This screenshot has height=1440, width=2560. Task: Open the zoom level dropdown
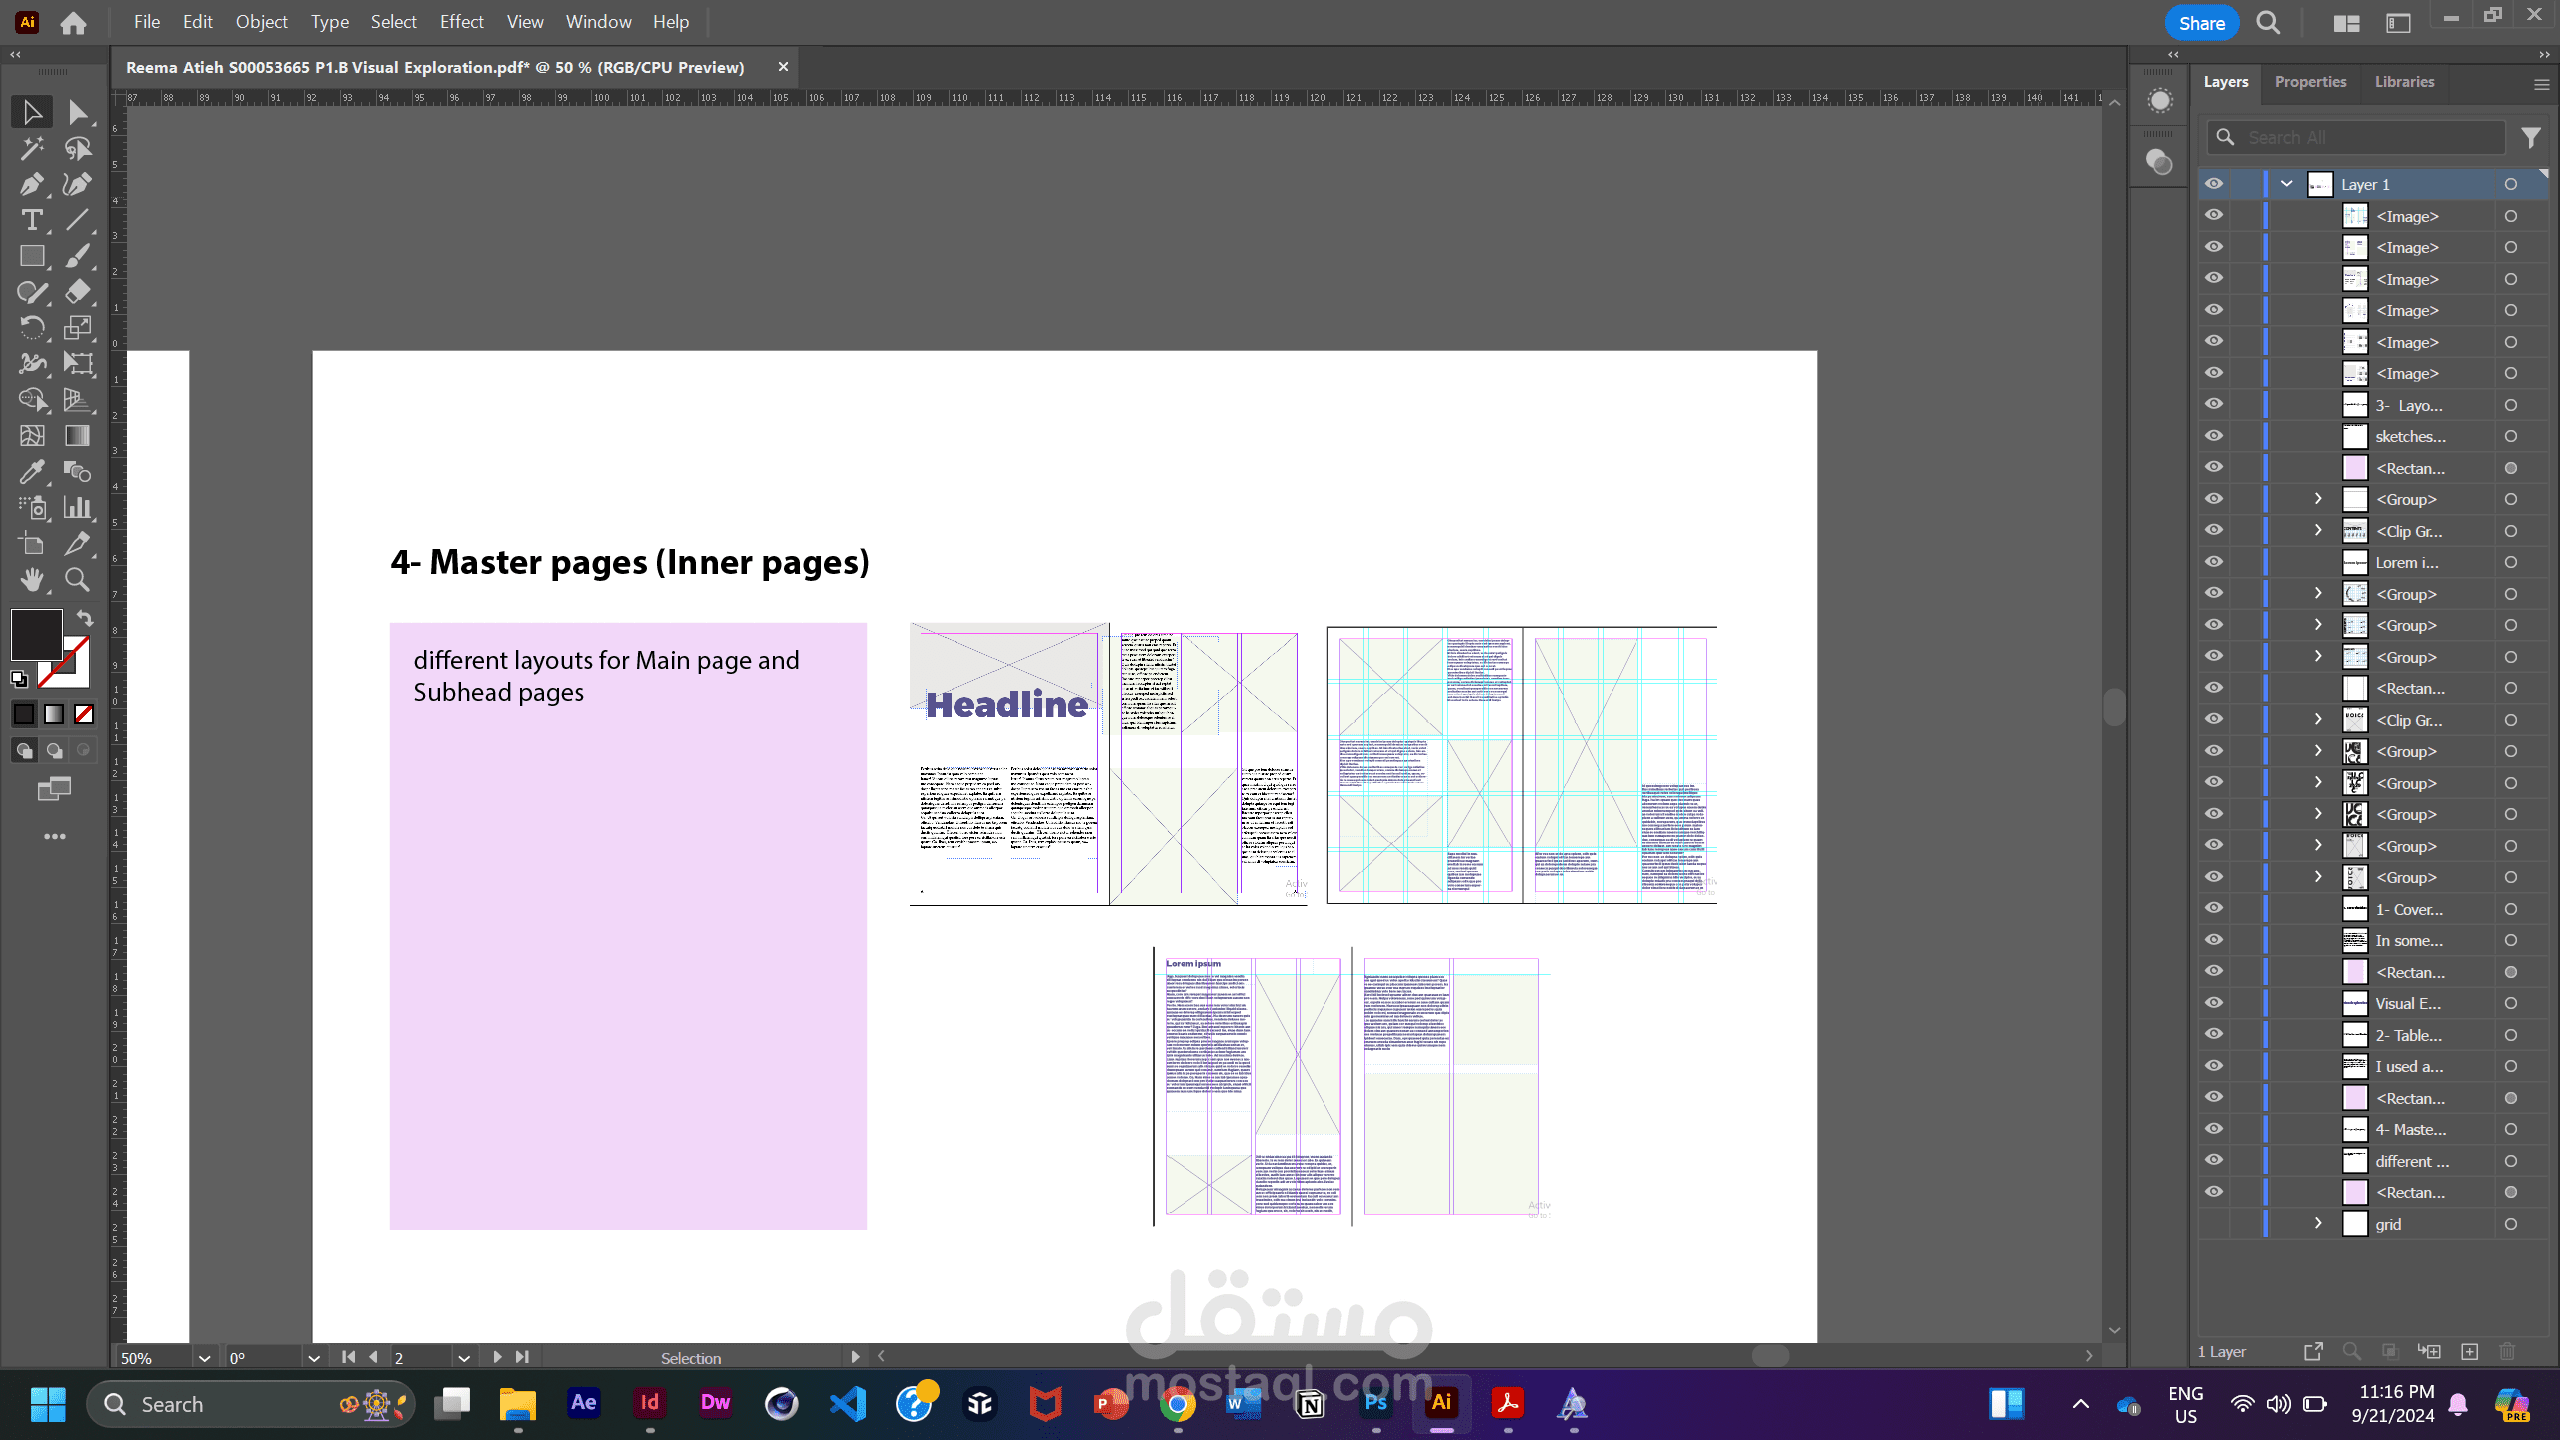(204, 1358)
